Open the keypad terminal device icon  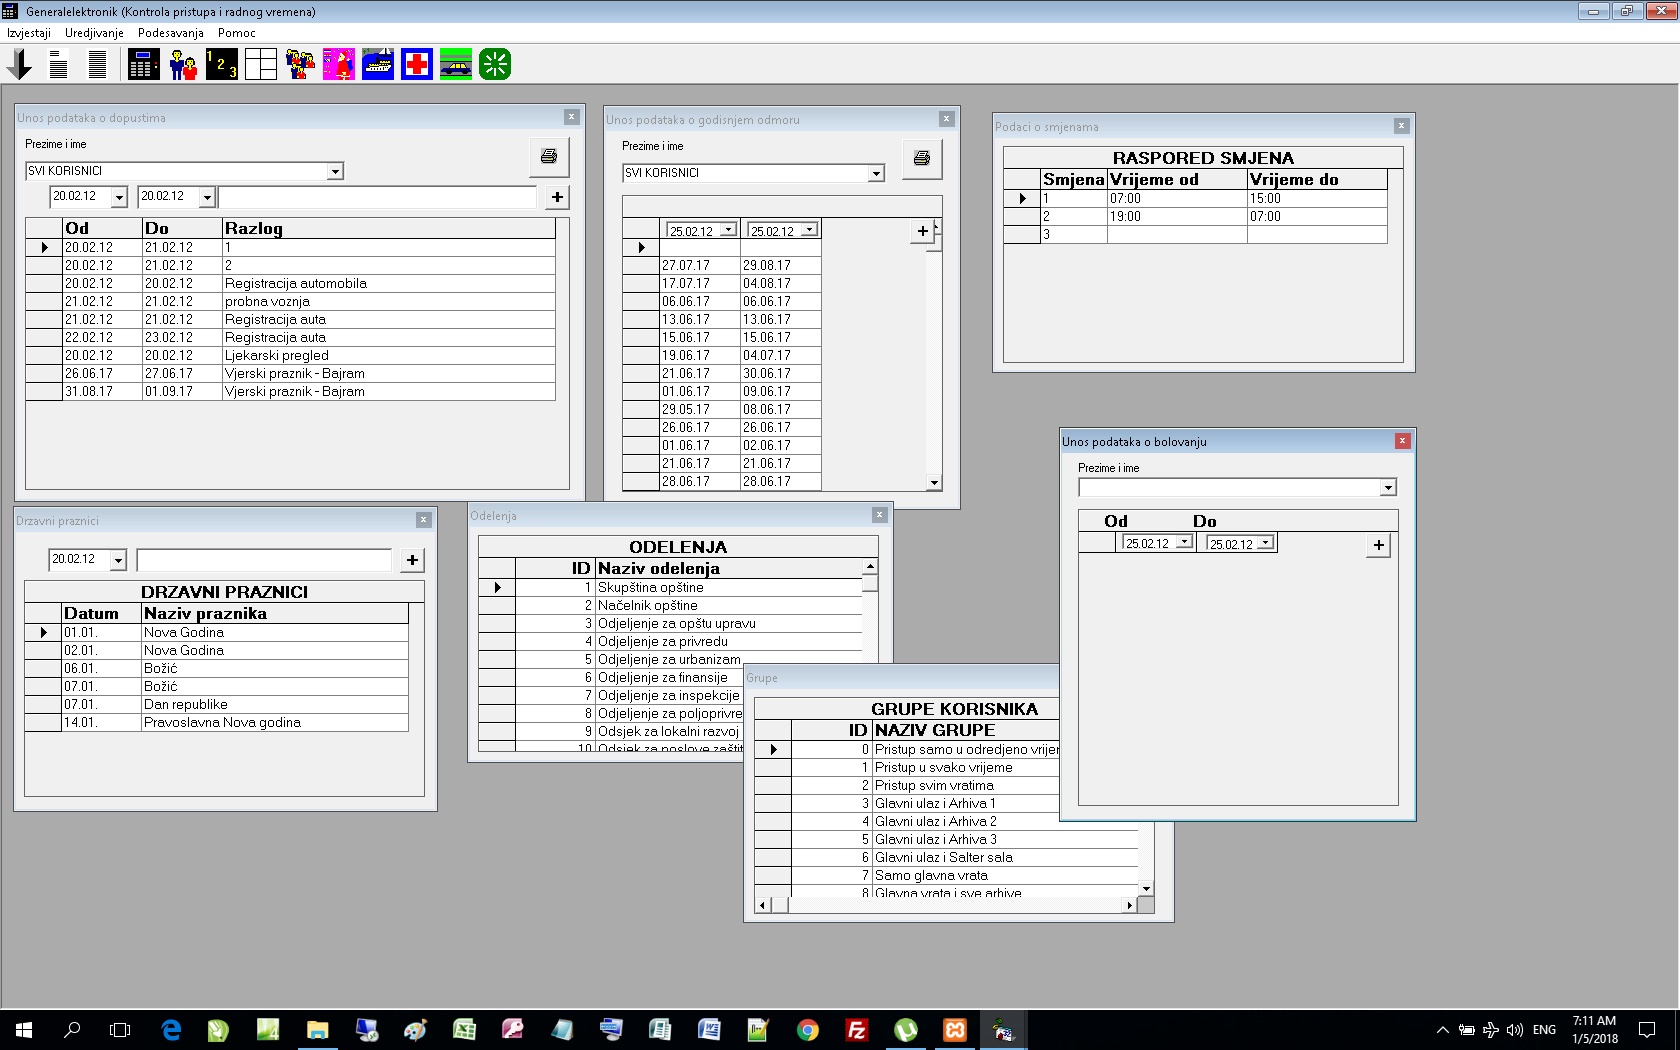[x=143, y=65]
